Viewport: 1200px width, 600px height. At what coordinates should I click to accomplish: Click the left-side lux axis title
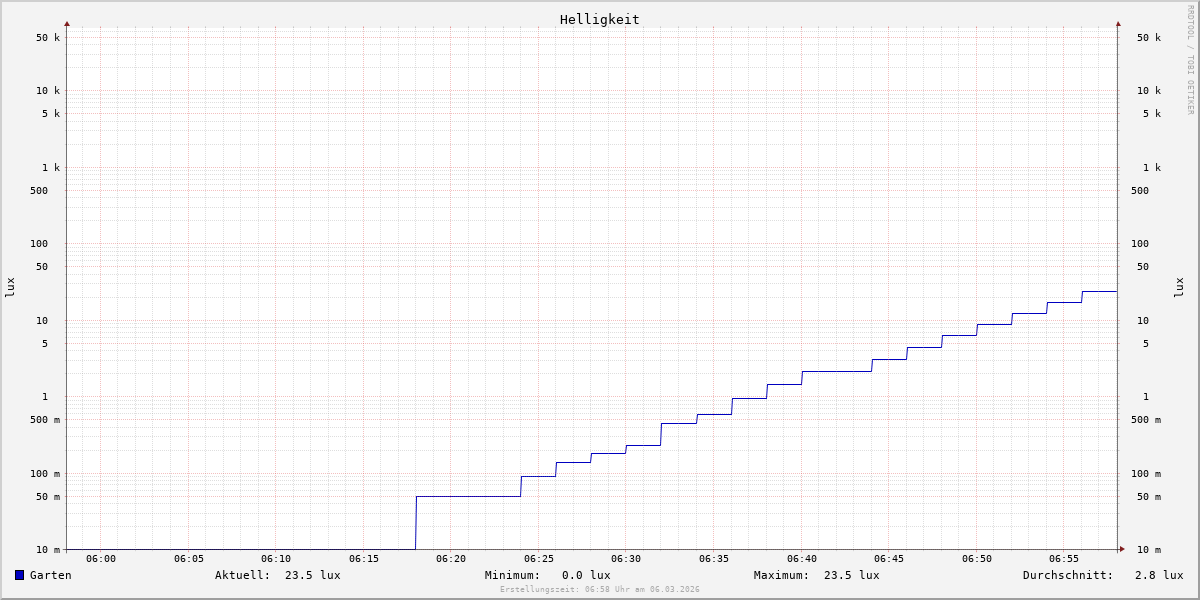(x=10, y=287)
